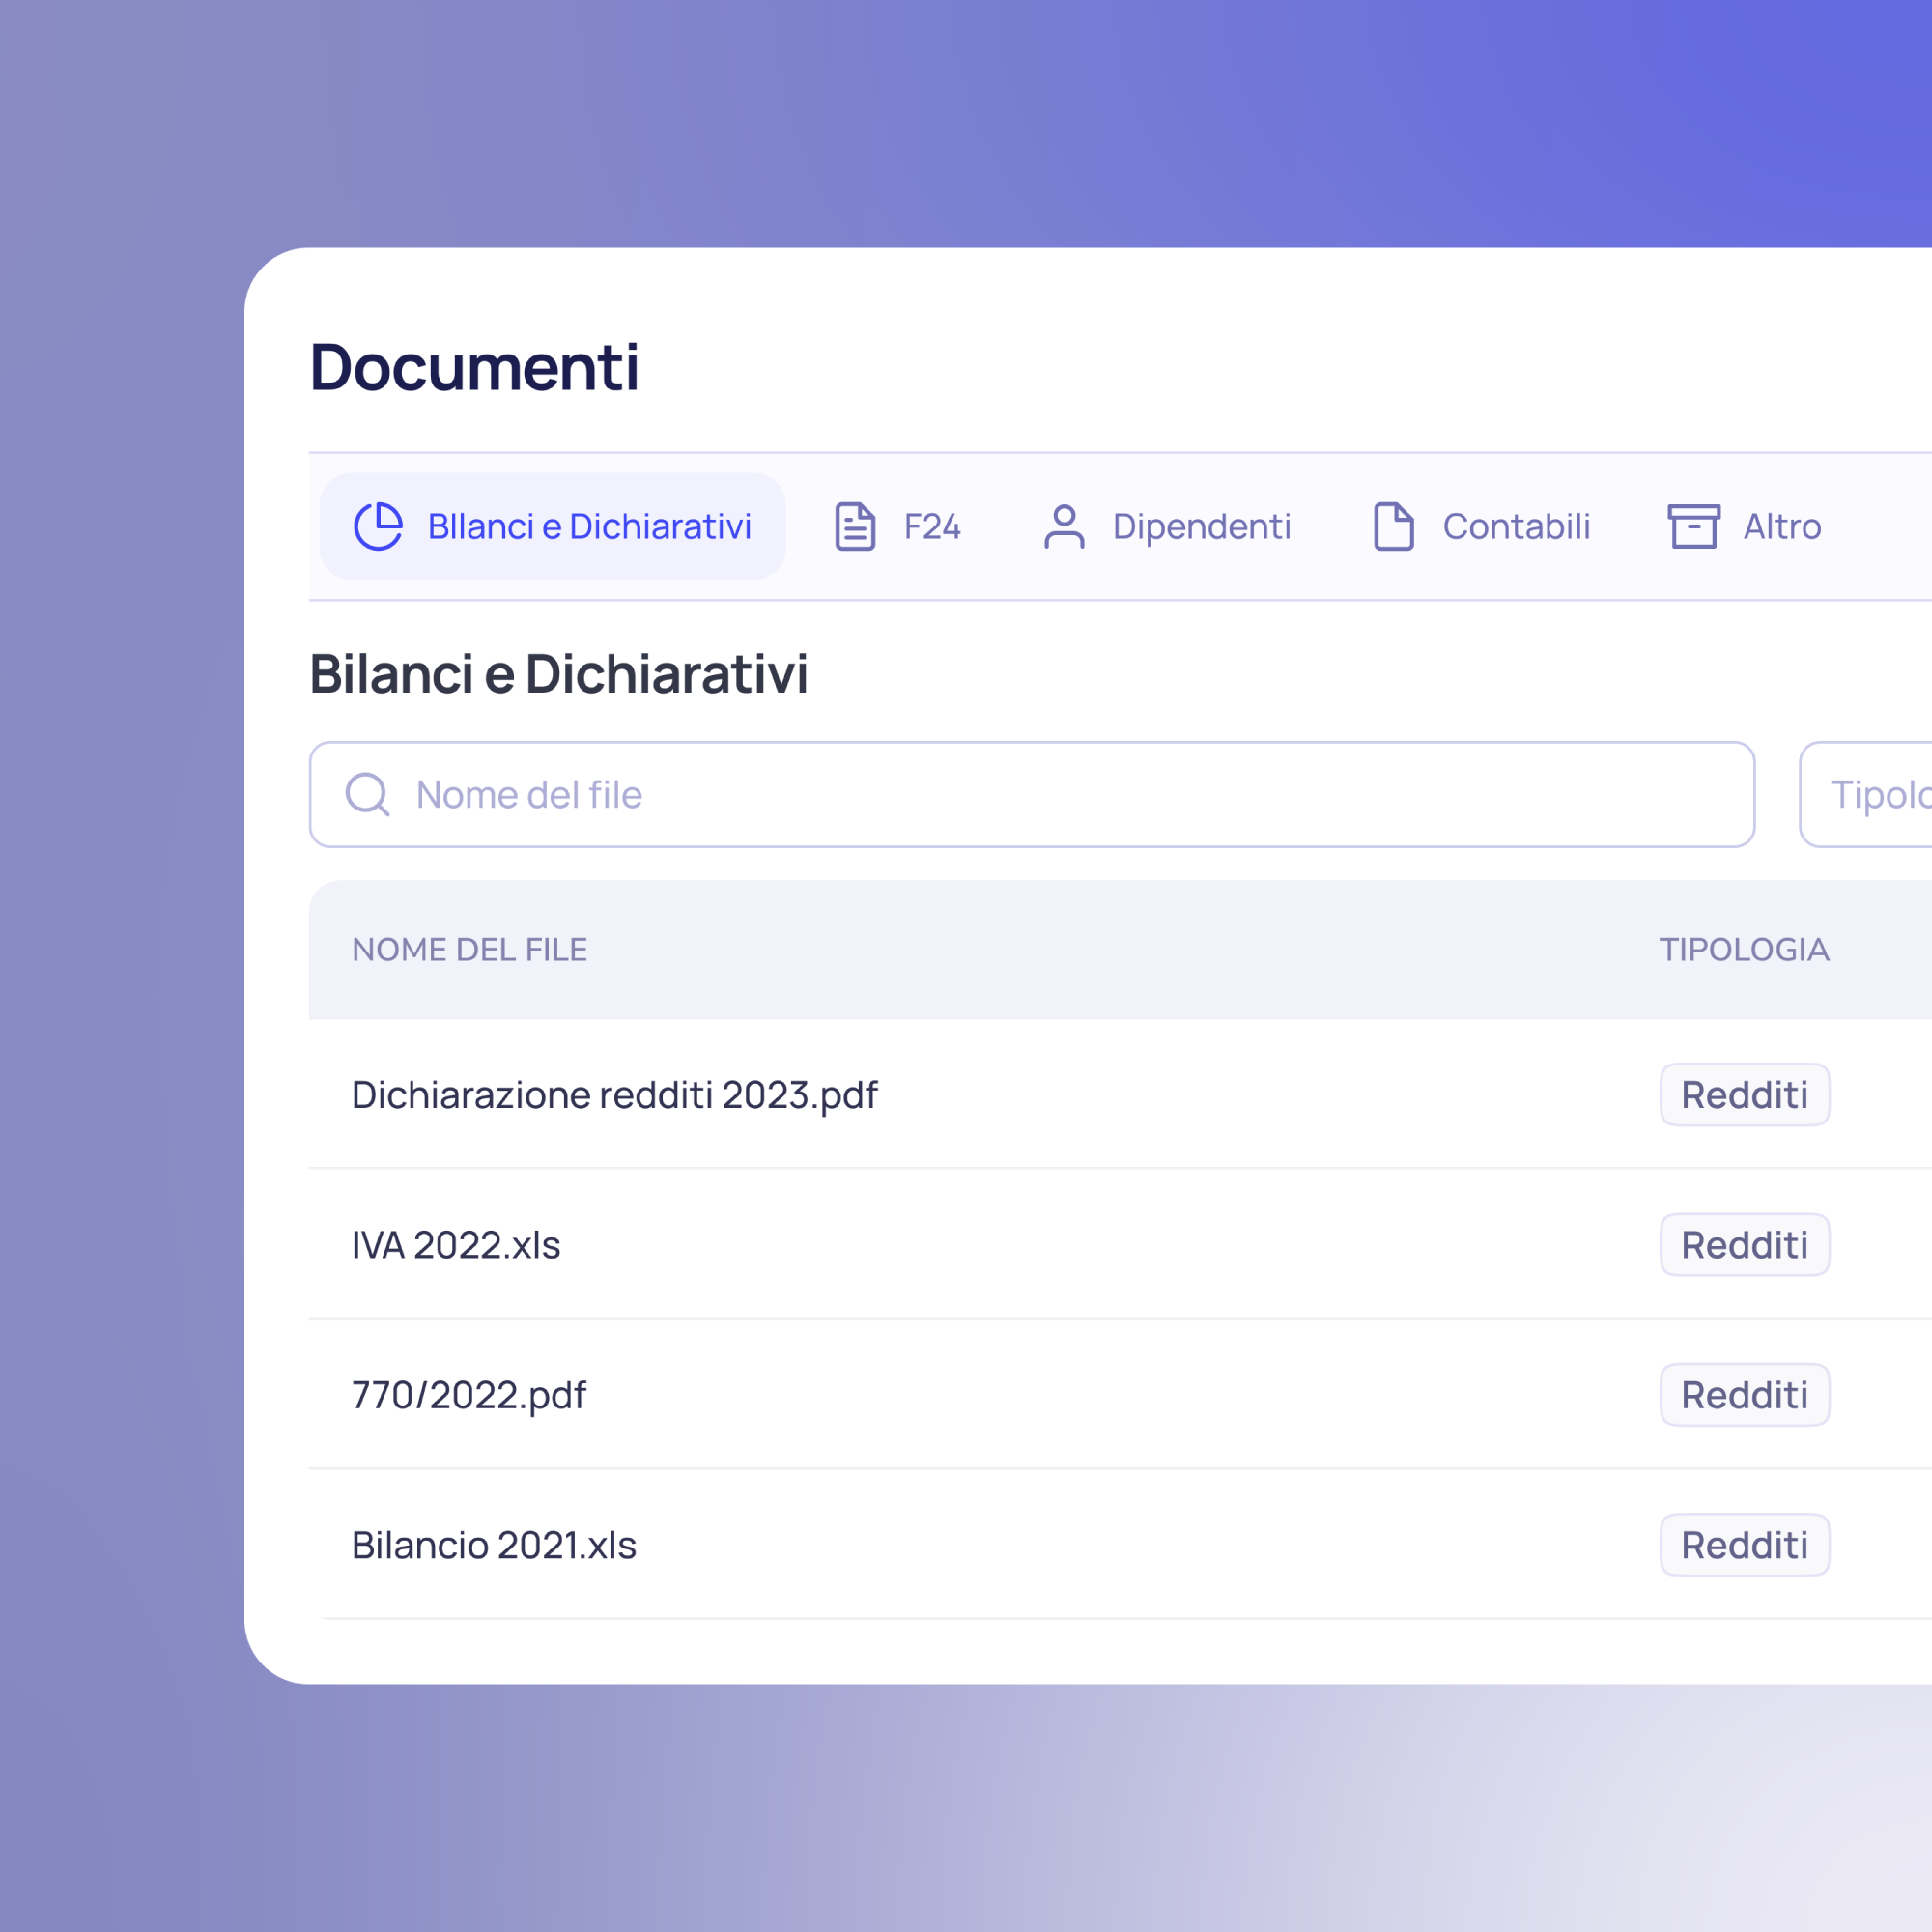The height and width of the screenshot is (1932, 1932).
Task: Click Redditi tag on Dichiarazione redditi row
Action: pyautogui.click(x=1744, y=1095)
